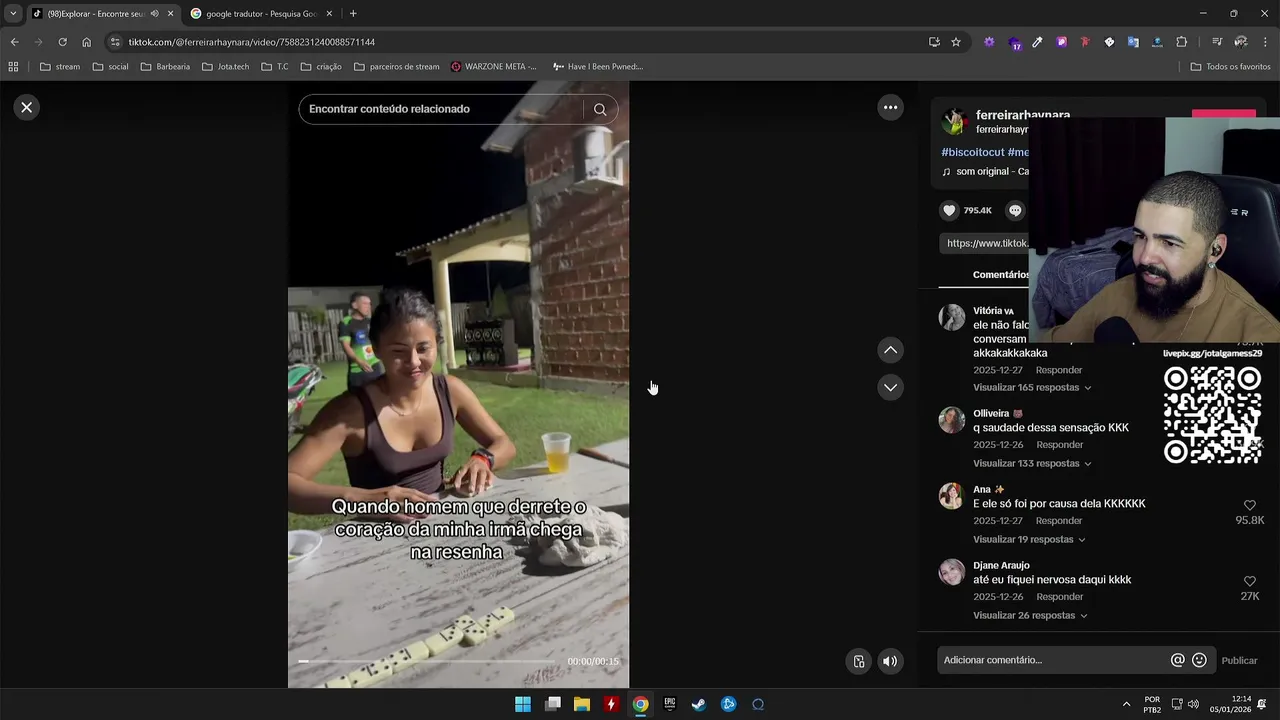The height and width of the screenshot is (720, 1280).
Task: Open Chrome three-dot menu
Action: pyautogui.click(x=1266, y=42)
